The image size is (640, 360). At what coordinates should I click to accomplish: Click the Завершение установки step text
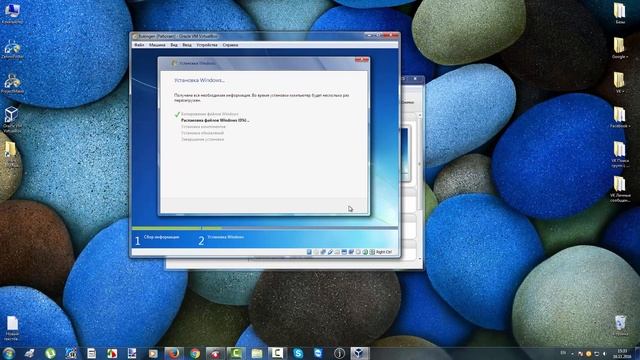(202, 139)
